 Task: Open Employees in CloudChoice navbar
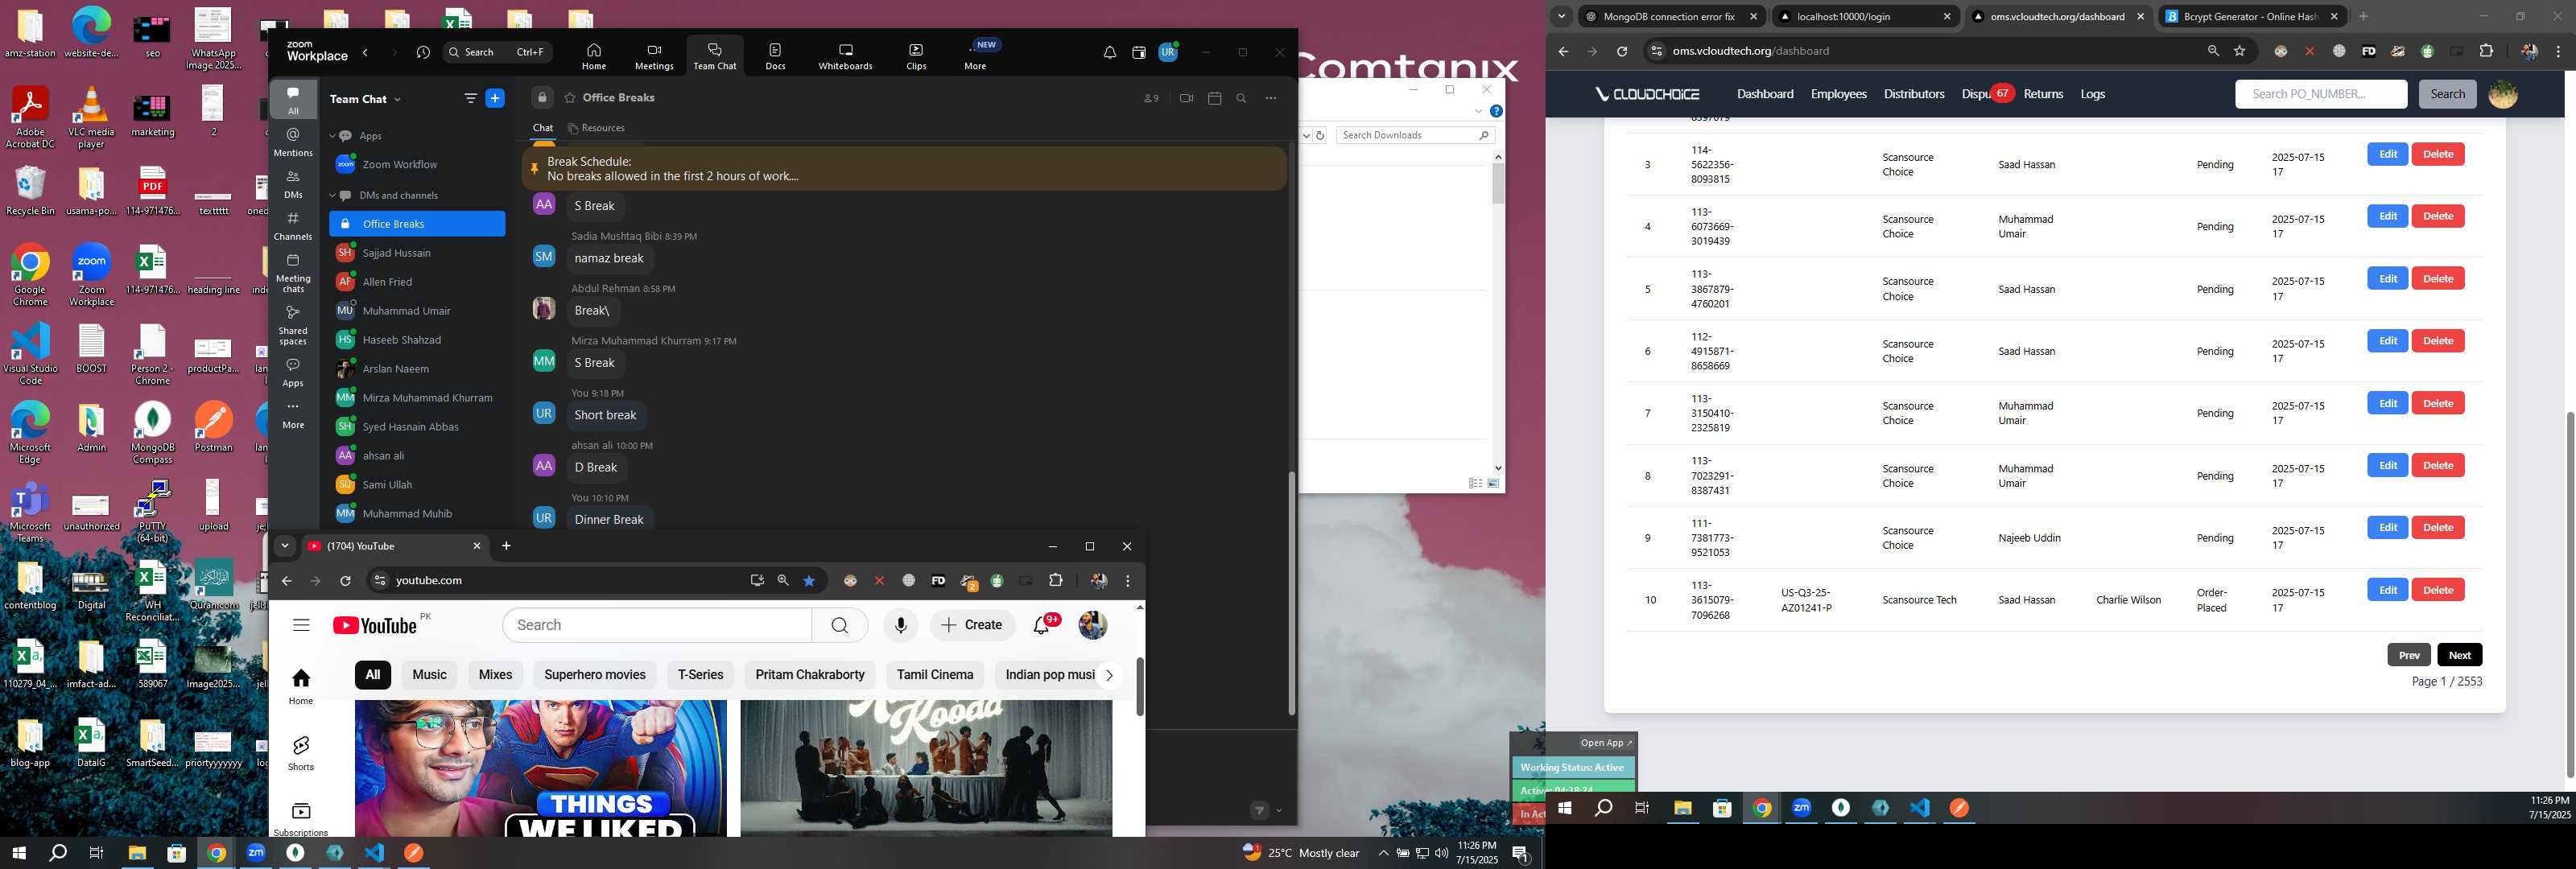pos(1838,94)
